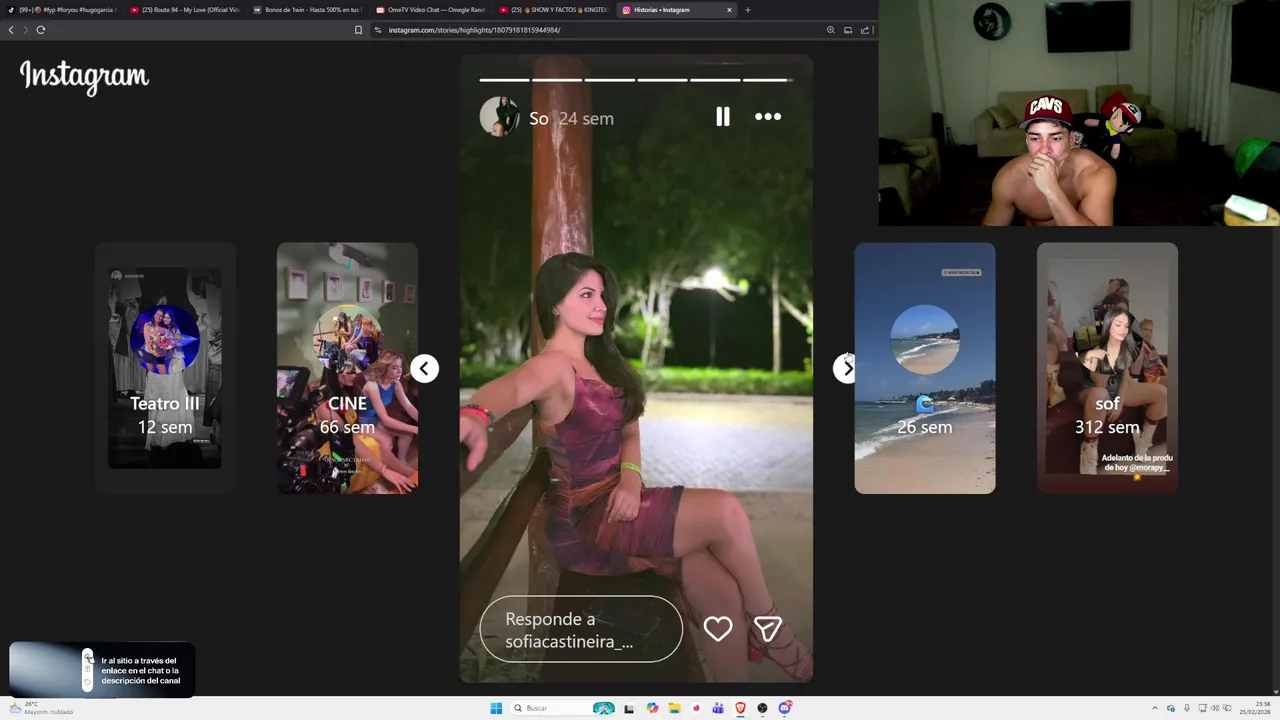Screen dimensions: 1280x720
Task: Open the Windows Start menu
Action: click(x=496, y=708)
